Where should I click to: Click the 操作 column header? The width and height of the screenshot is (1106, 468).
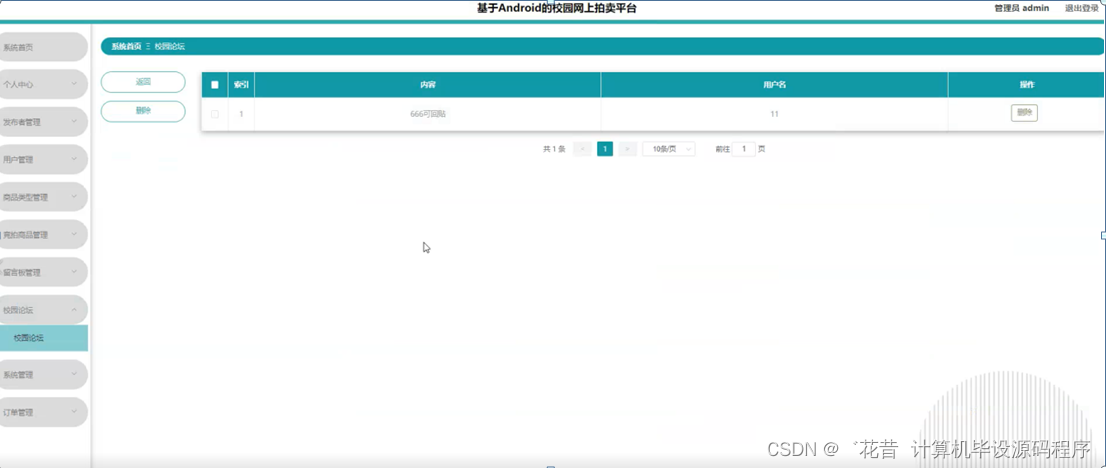[1027, 85]
